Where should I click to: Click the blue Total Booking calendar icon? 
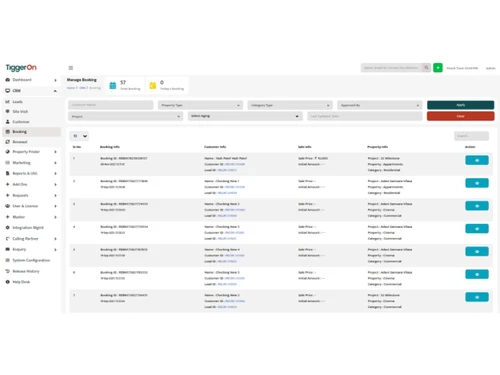pyautogui.click(x=113, y=85)
